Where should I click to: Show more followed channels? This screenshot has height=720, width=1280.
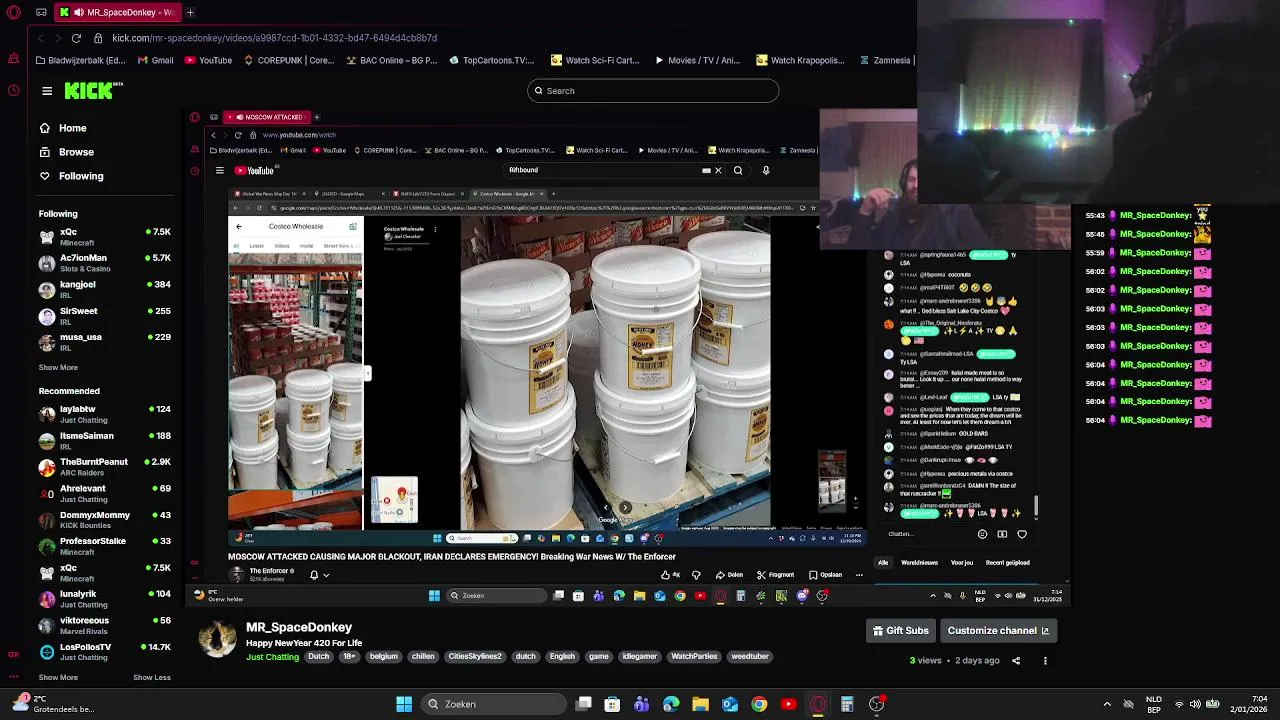tap(58, 367)
